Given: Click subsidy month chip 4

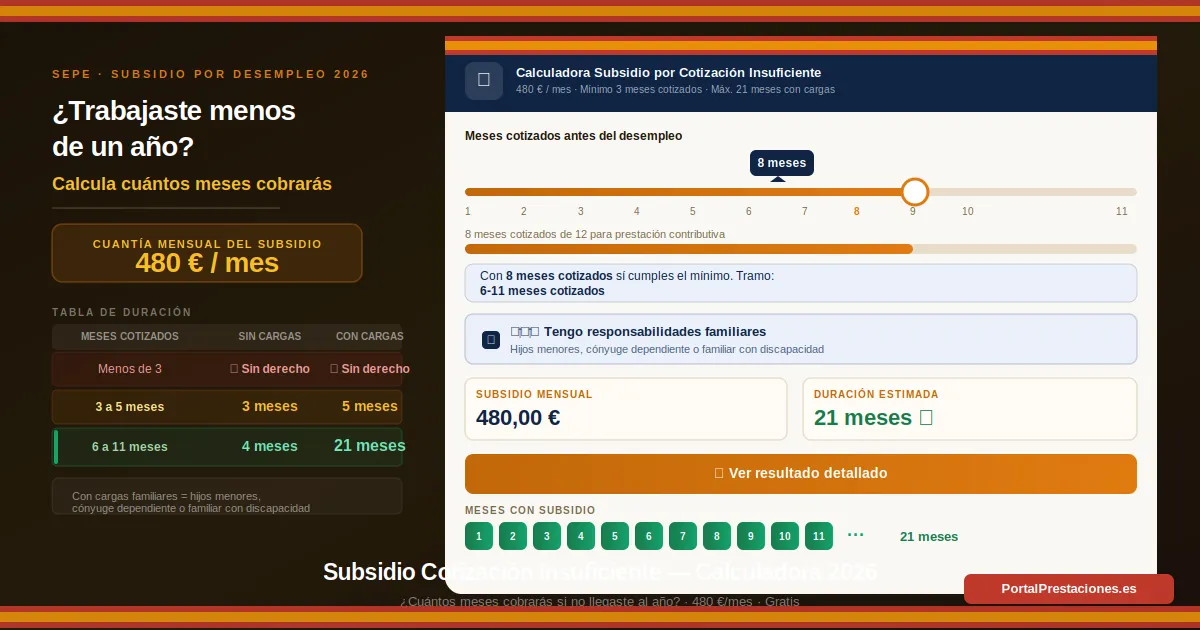Looking at the screenshot, I should pyautogui.click(x=581, y=536).
